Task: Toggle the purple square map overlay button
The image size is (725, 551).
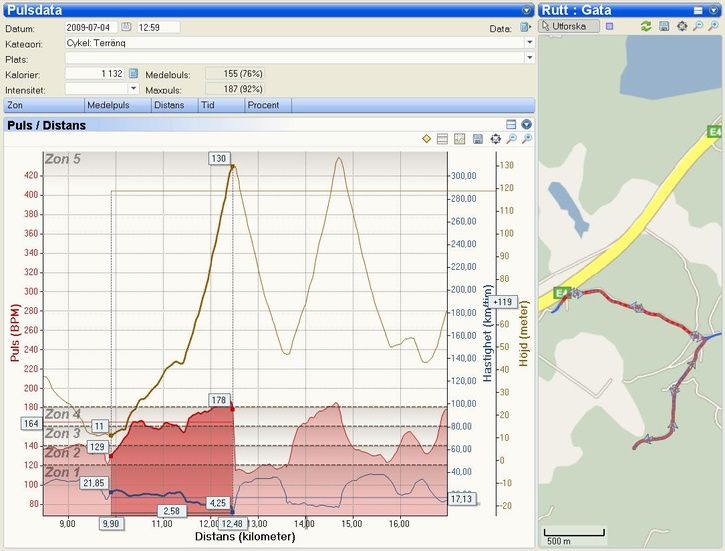Action: [610, 26]
